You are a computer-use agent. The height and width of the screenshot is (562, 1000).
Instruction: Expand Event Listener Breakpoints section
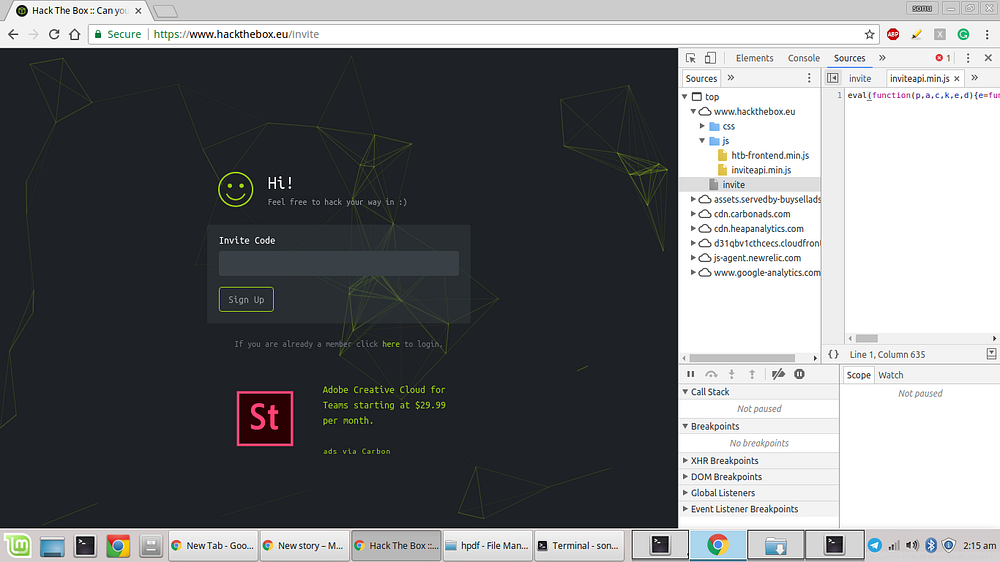[685, 509]
